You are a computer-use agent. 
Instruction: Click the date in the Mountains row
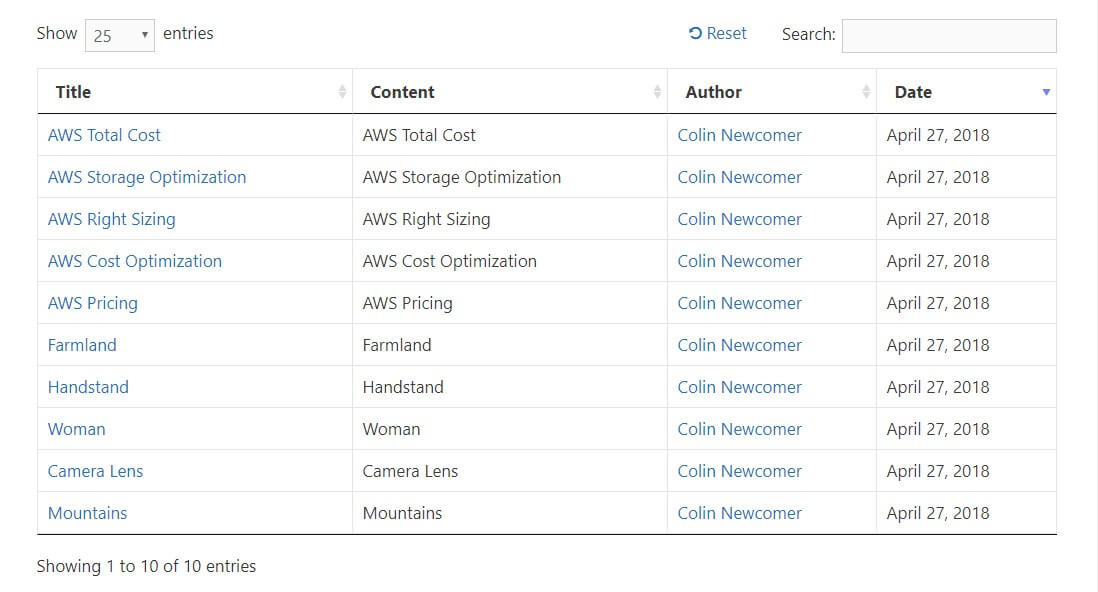pyautogui.click(x=938, y=514)
